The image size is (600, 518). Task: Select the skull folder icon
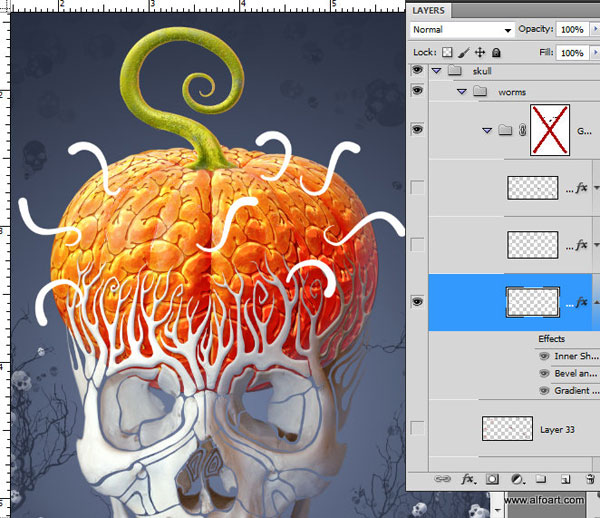click(x=455, y=70)
